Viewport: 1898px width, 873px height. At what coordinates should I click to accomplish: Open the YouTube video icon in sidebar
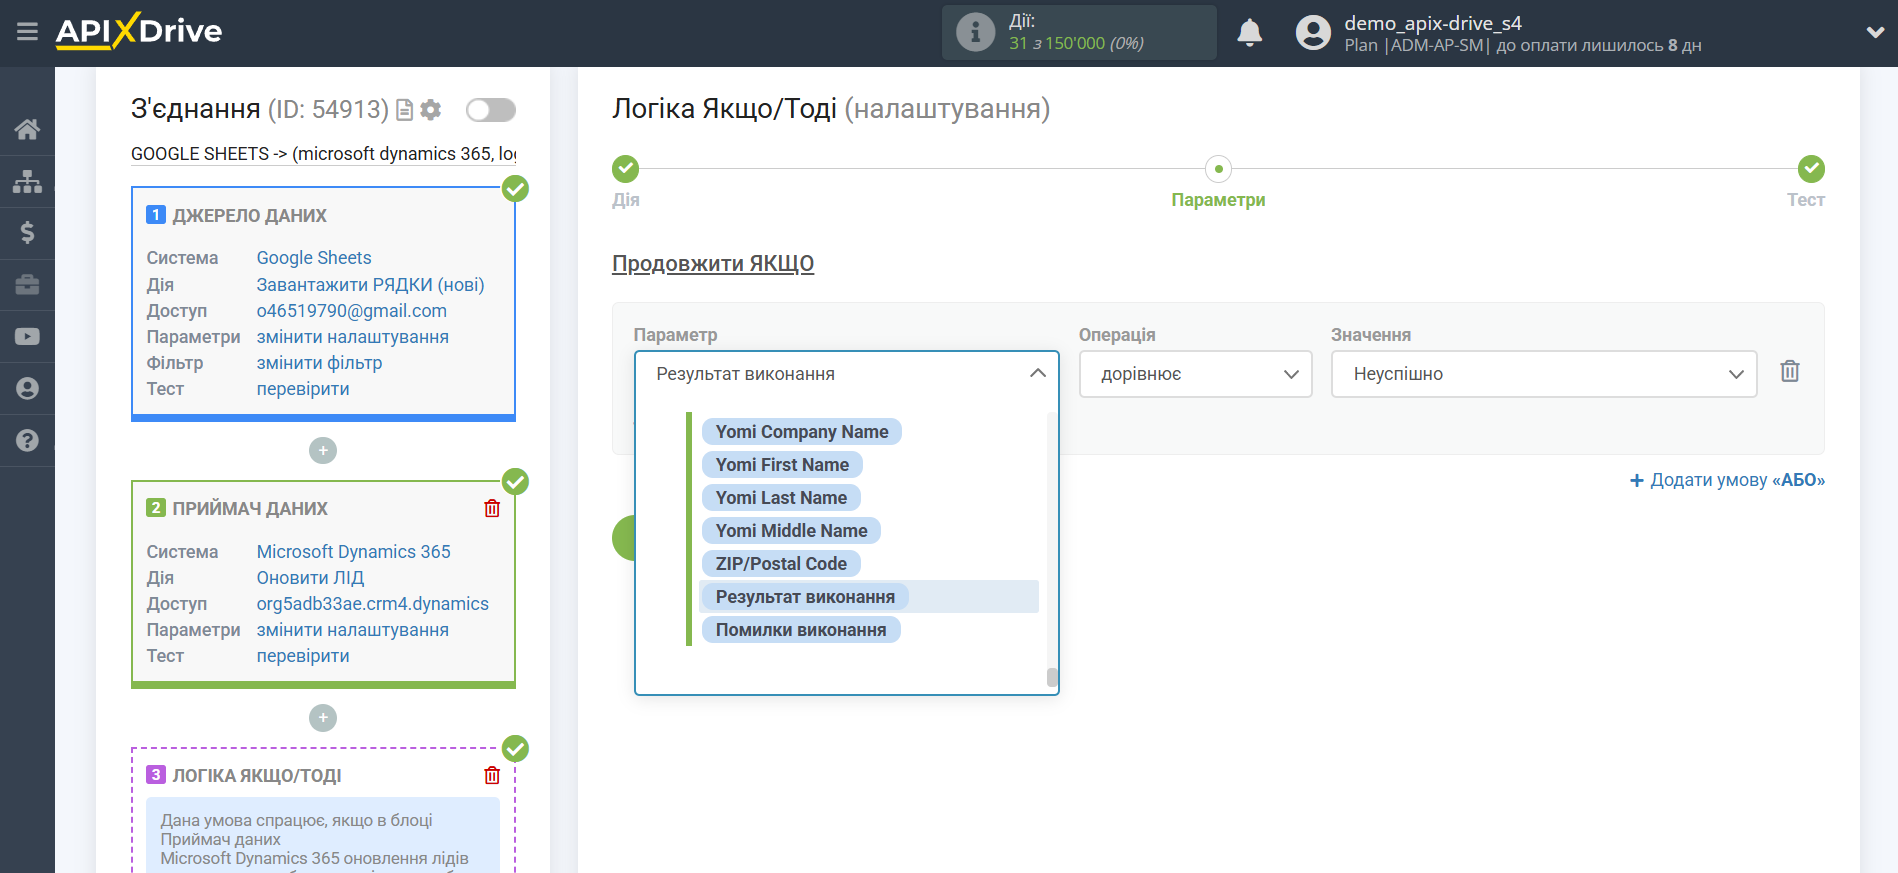(27, 337)
